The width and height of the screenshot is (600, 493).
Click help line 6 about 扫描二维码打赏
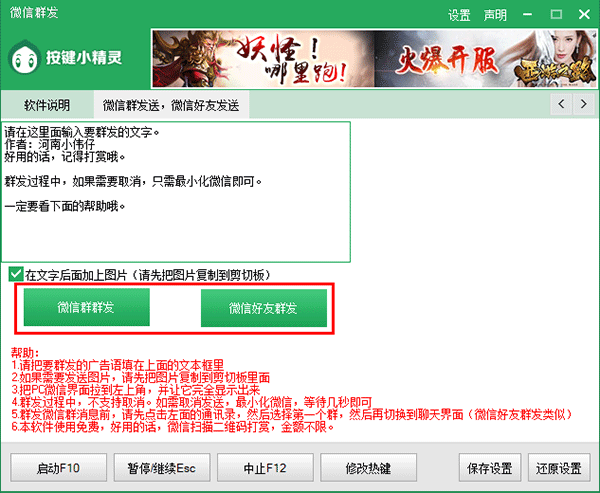[x=173, y=427]
